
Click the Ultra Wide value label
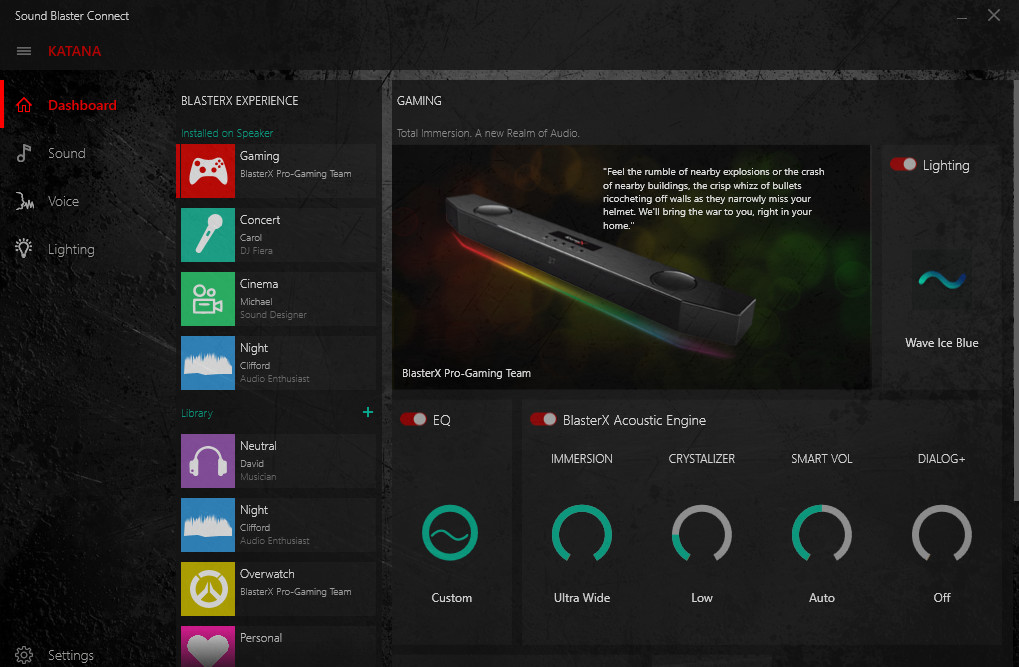[x=582, y=597]
